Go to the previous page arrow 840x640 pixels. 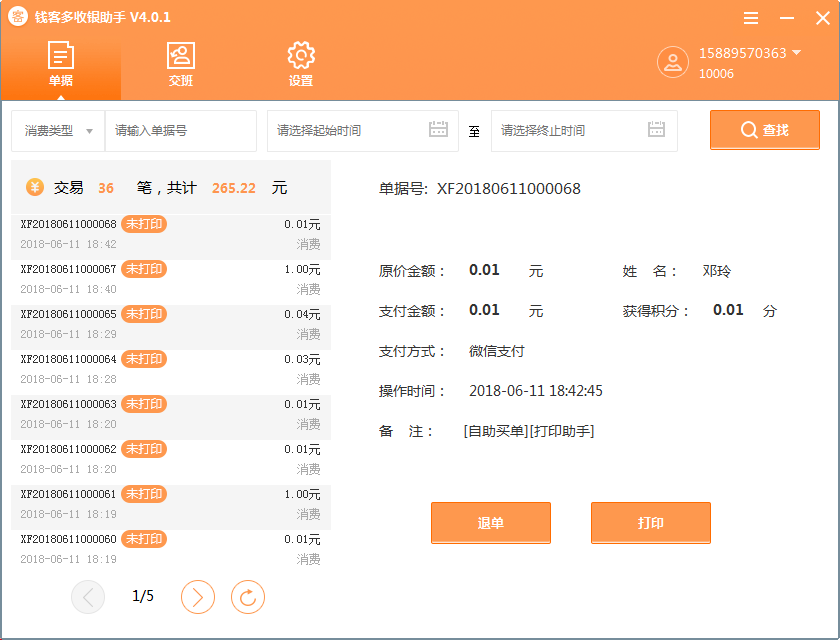(88, 597)
